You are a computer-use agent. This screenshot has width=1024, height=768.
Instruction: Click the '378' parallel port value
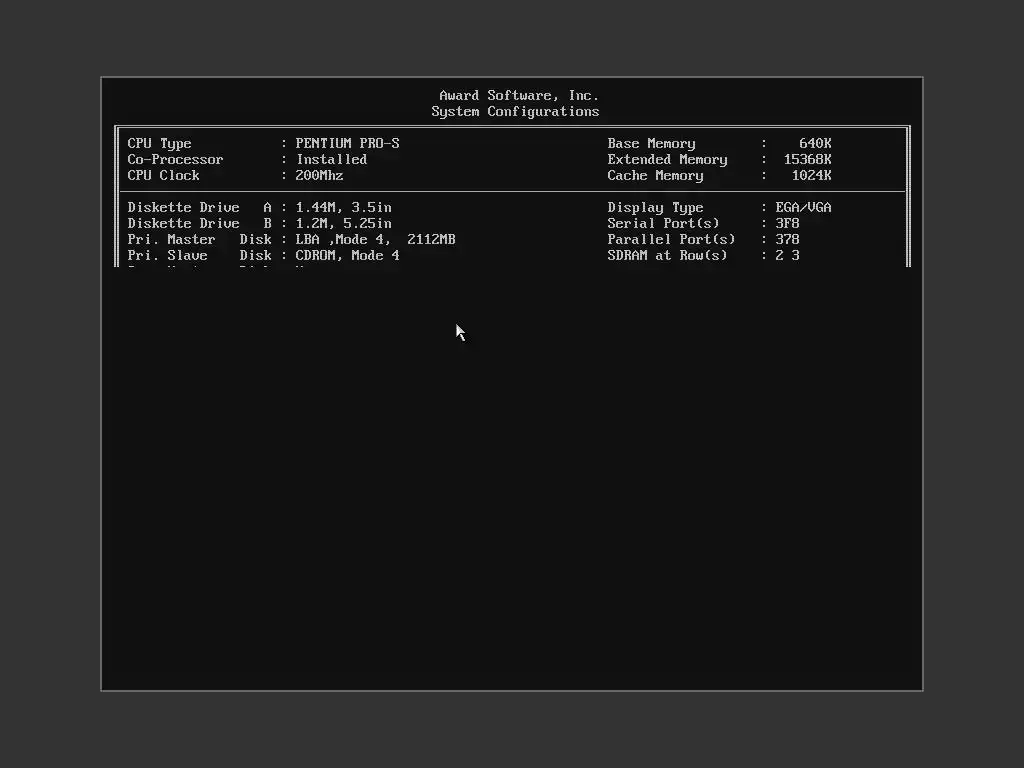(x=787, y=240)
